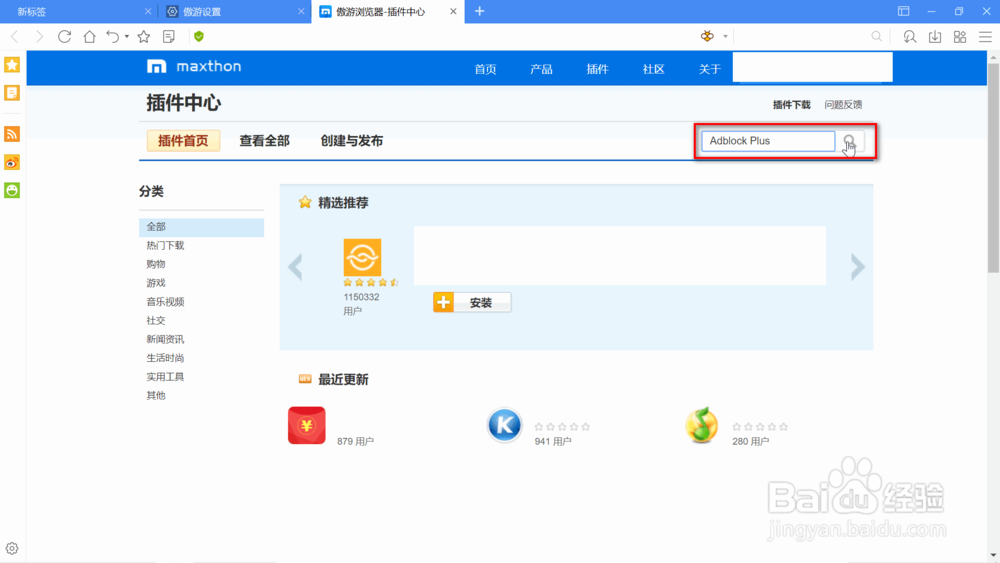Switch to the 傲游设置 tab
The image size is (1000, 563).
[235, 11]
